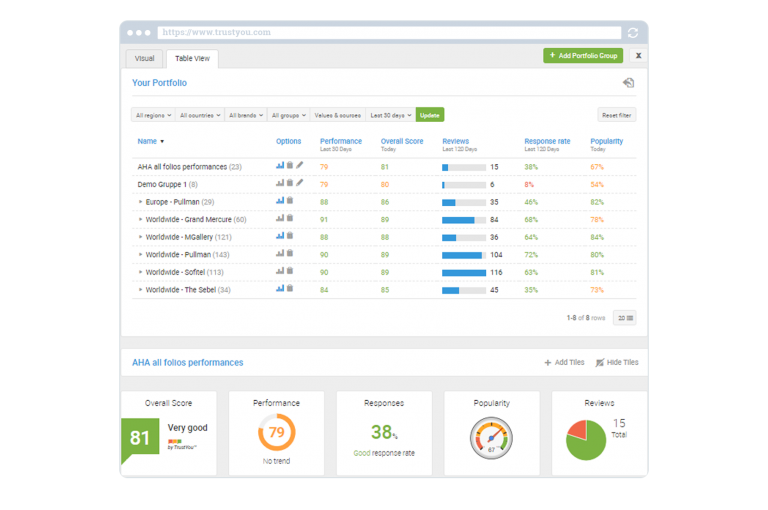Viewport: 768px width, 510px height.
Task: Click chart icon for AHA all folios performances
Action: coord(280,166)
